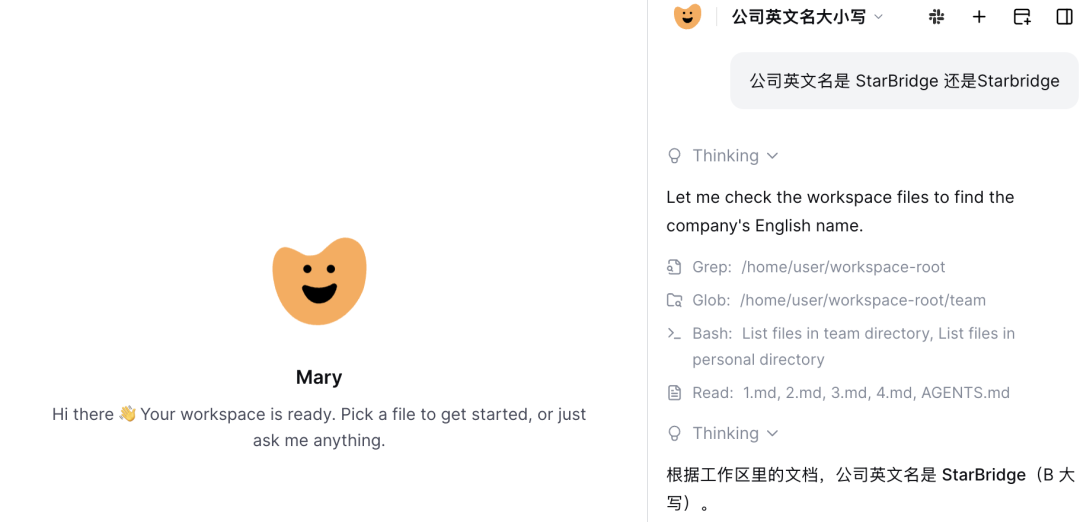Click the Read document icon
The image size is (1080, 522).
click(674, 393)
